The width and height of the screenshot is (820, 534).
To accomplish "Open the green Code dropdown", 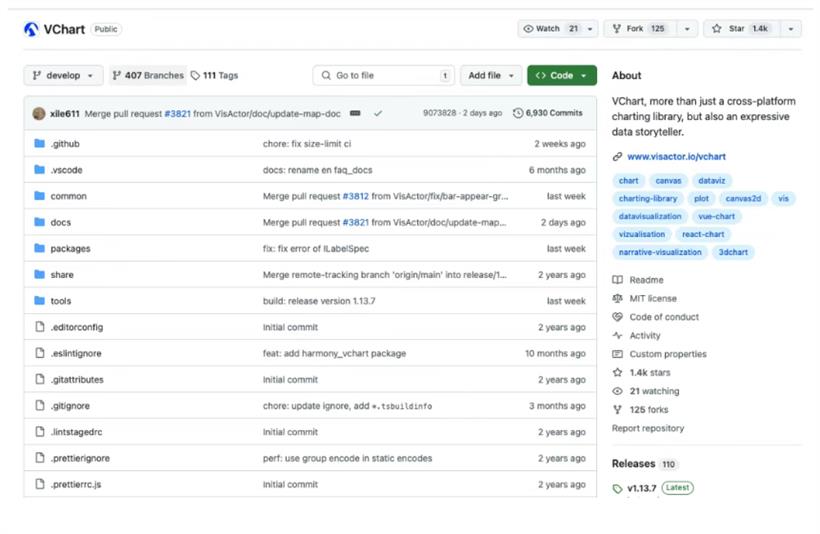I will click(x=562, y=75).
